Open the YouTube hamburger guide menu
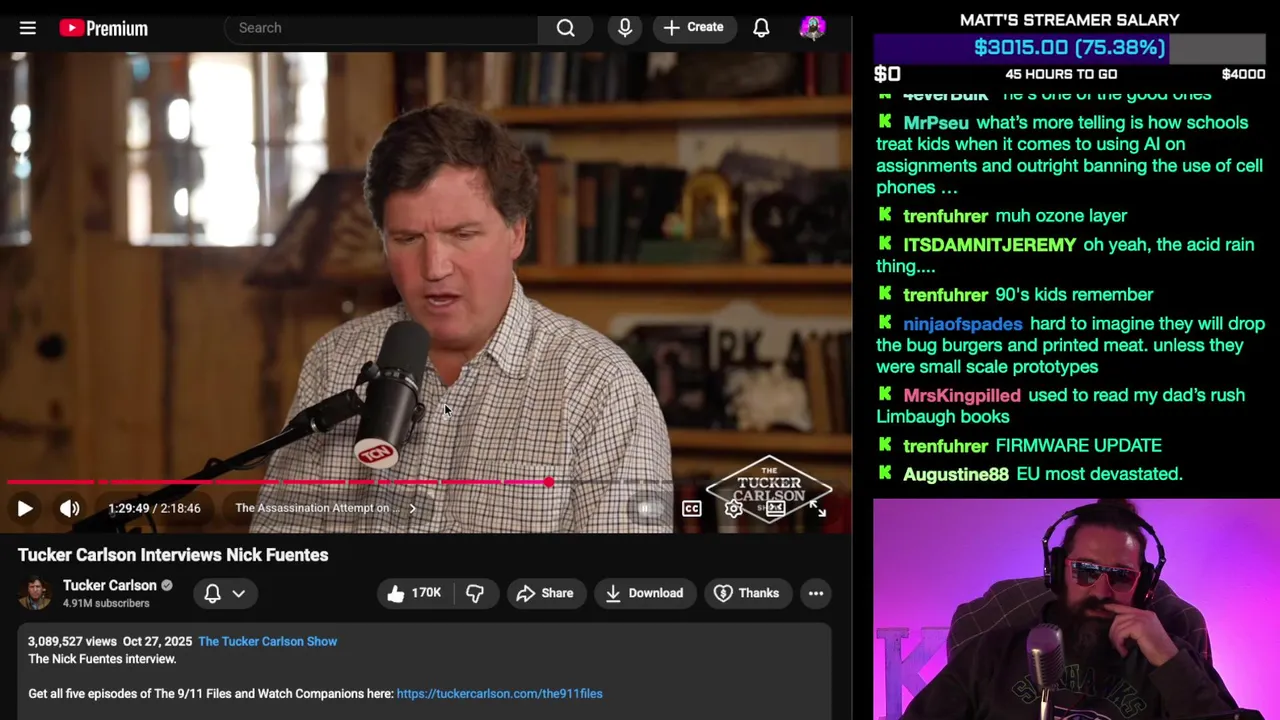 coord(28,28)
